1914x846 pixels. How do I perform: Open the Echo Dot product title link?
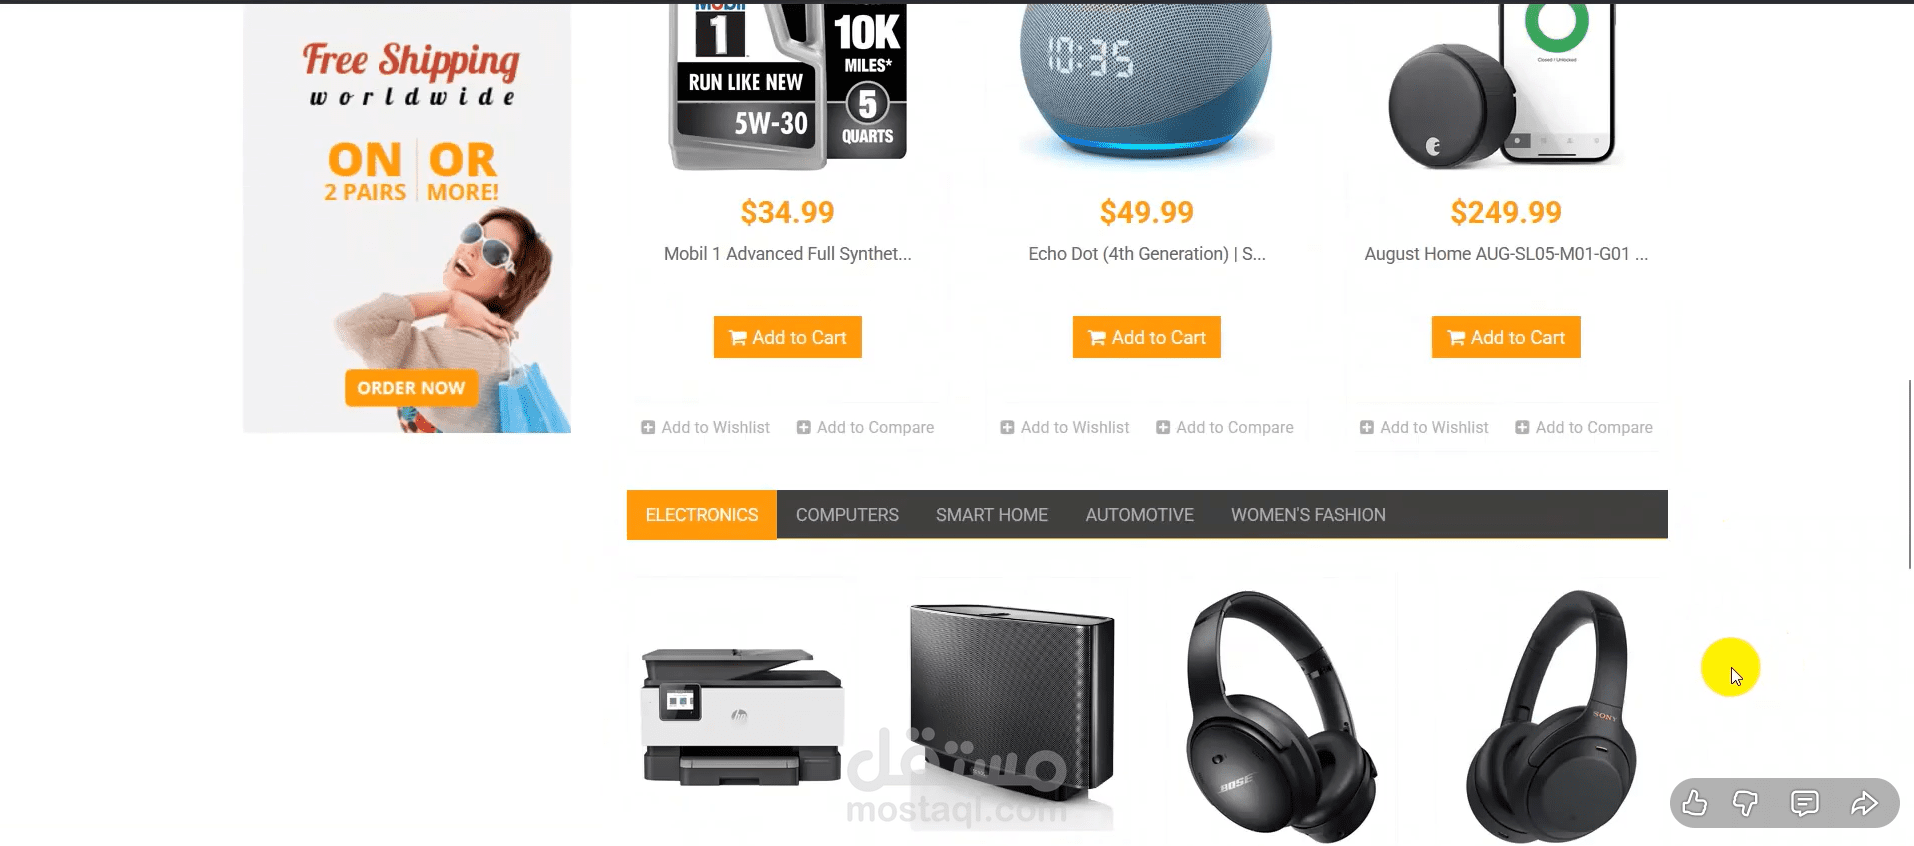point(1147,254)
